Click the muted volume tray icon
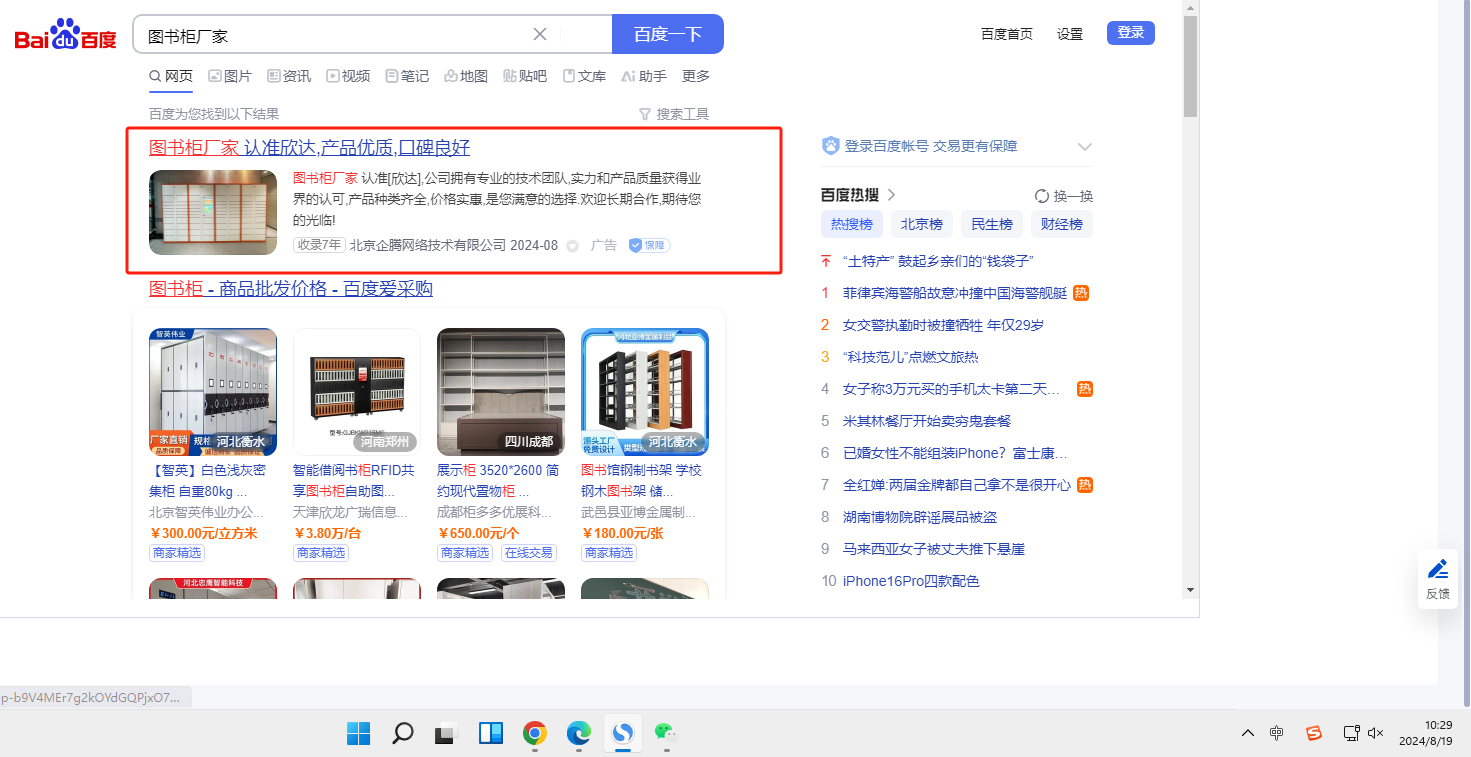This screenshot has width=1471, height=757. pos(1376,733)
